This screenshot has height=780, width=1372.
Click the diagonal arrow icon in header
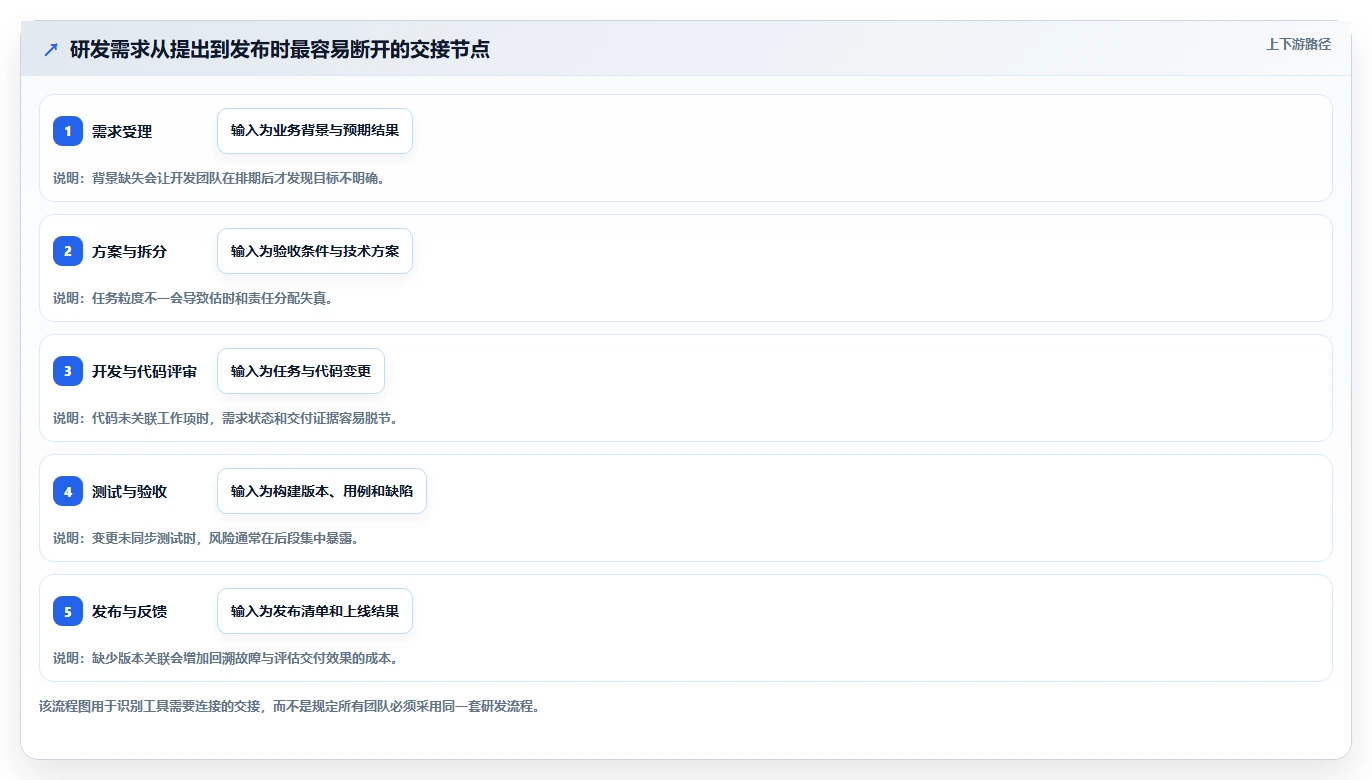[51, 49]
